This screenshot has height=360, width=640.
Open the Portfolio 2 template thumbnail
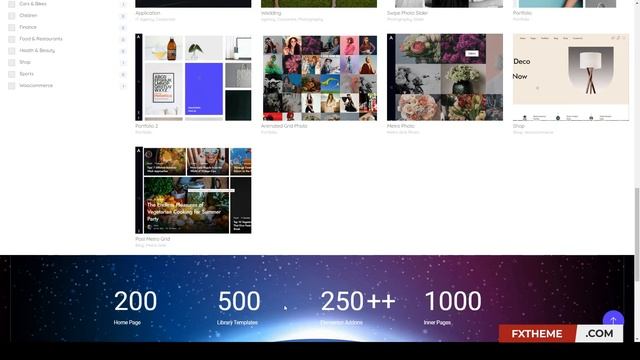(x=193, y=77)
